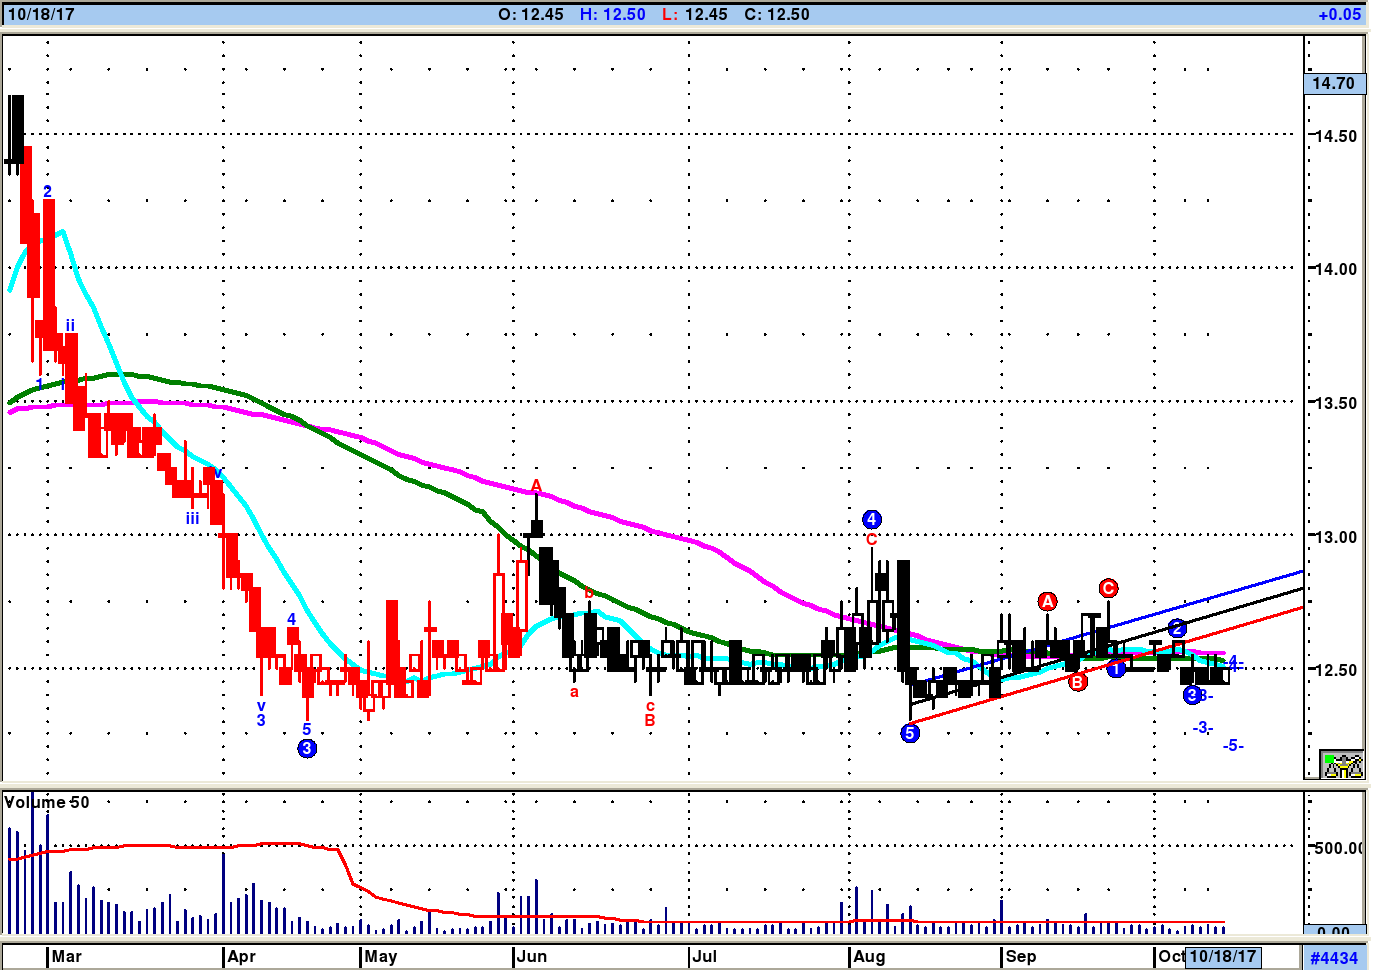The width and height of the screenshot is (1400, 970).
Task: Select the circled blue wave 2 marker in October
Action: [x=1177, y=628]
